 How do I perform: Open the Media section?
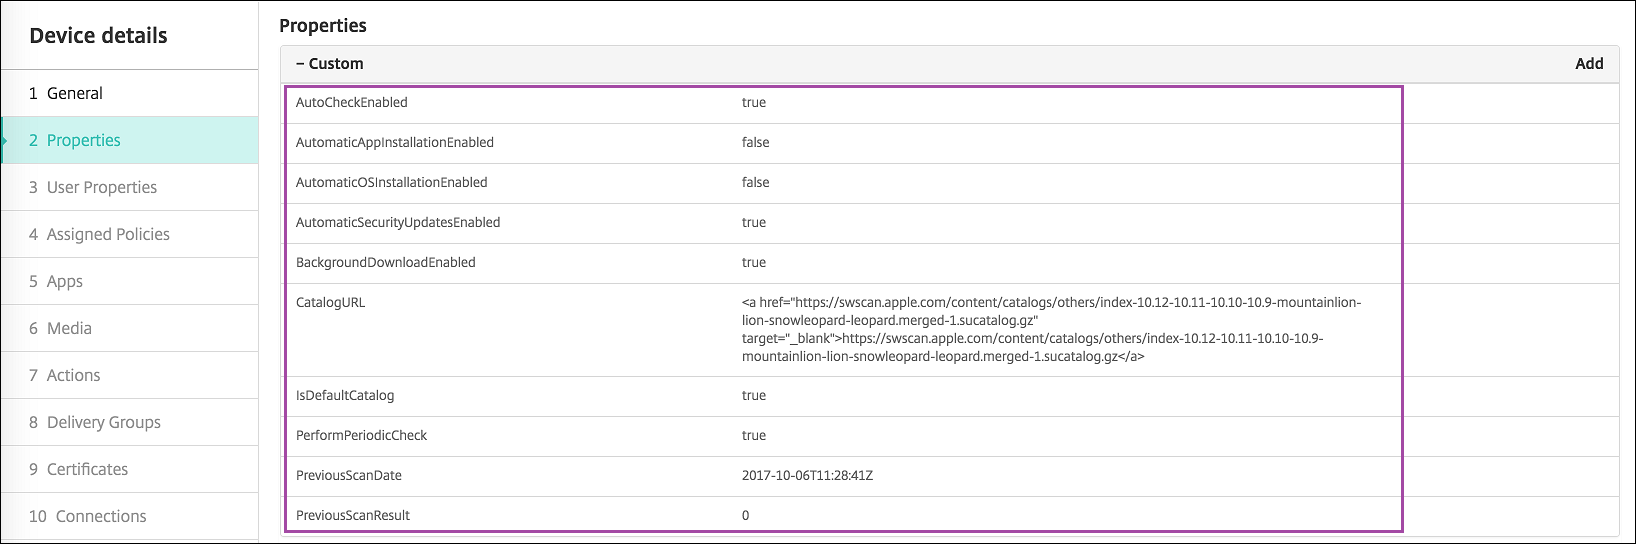click(69, 328)
